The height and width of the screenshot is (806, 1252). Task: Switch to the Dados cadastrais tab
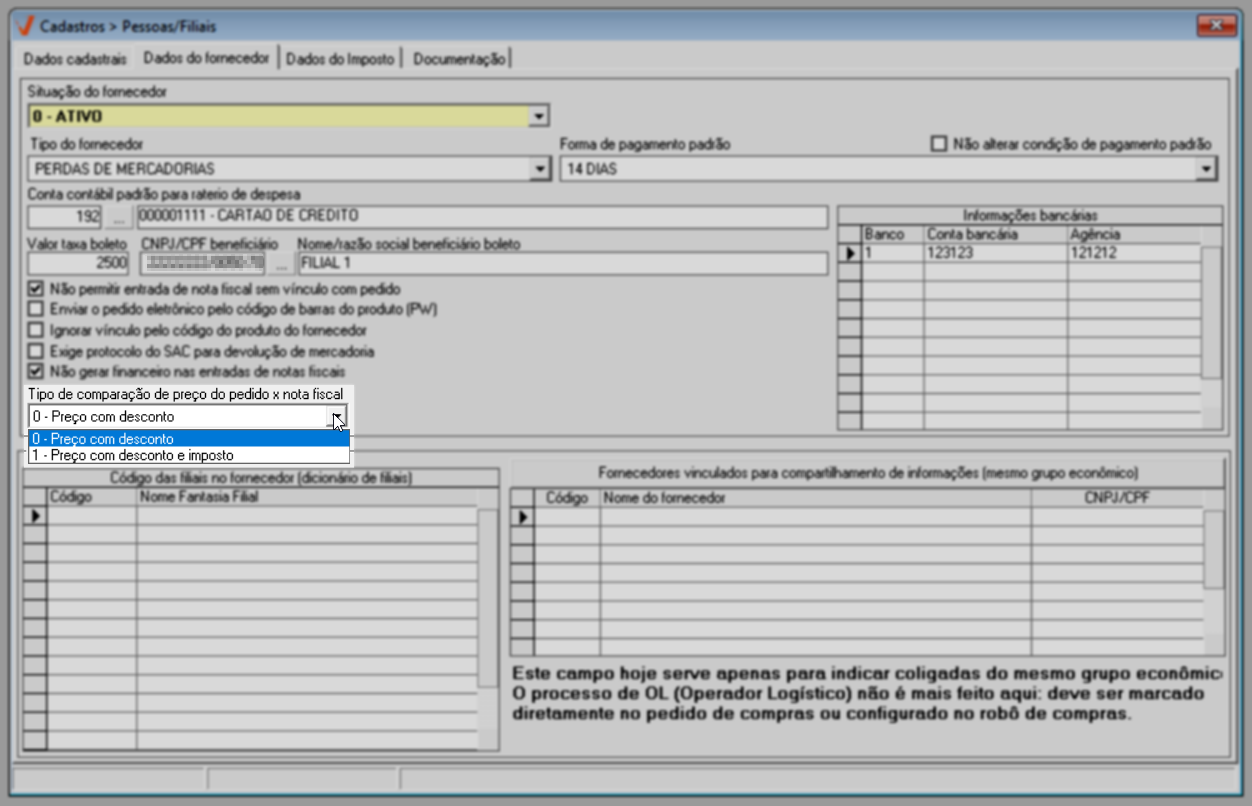75,59
